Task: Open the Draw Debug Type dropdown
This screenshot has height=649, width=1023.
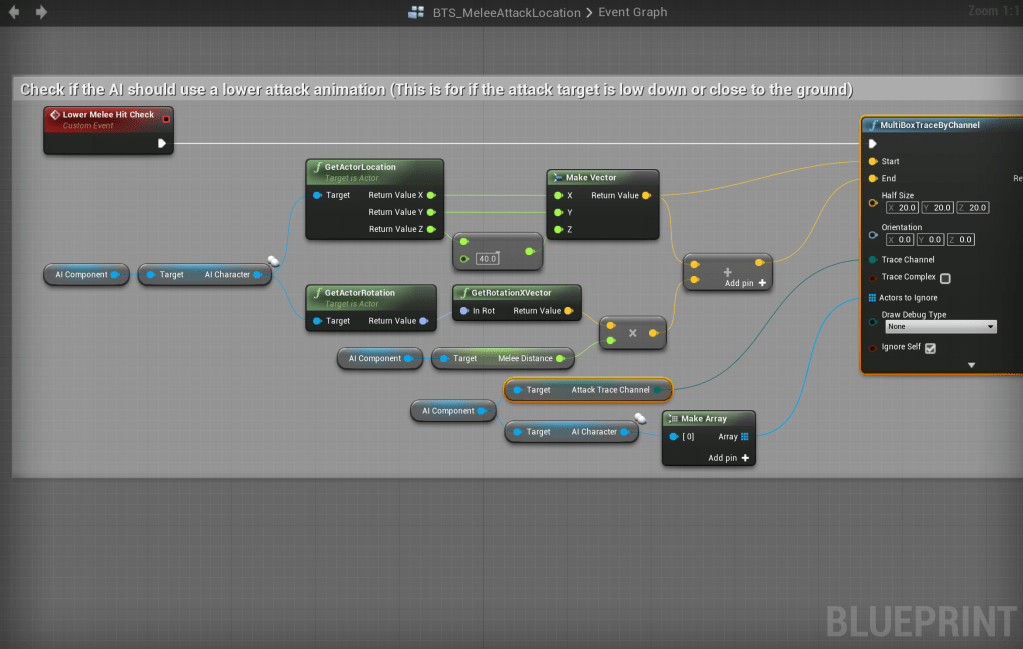Action: pyautogui.click(x=940, y=326)
